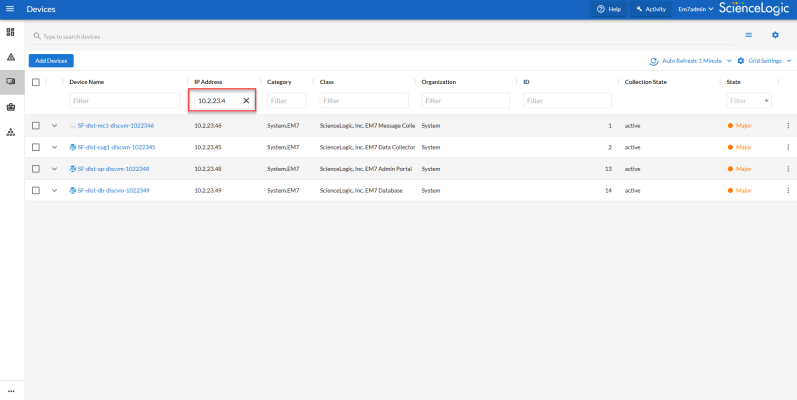Open actions menu for SF-dist-cug1-discvm-1022345 row

click(788, 147)
